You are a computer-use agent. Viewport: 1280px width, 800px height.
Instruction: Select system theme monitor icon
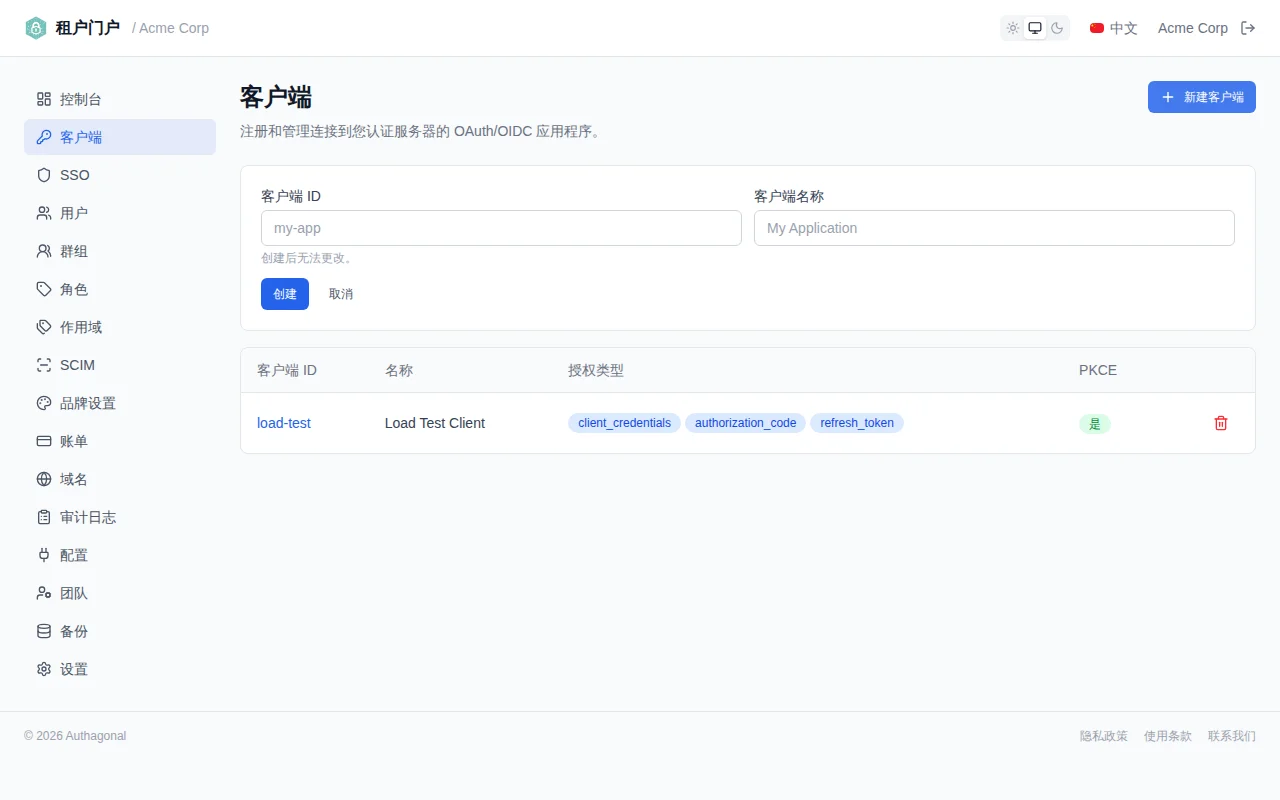(x=1035, y=28)
